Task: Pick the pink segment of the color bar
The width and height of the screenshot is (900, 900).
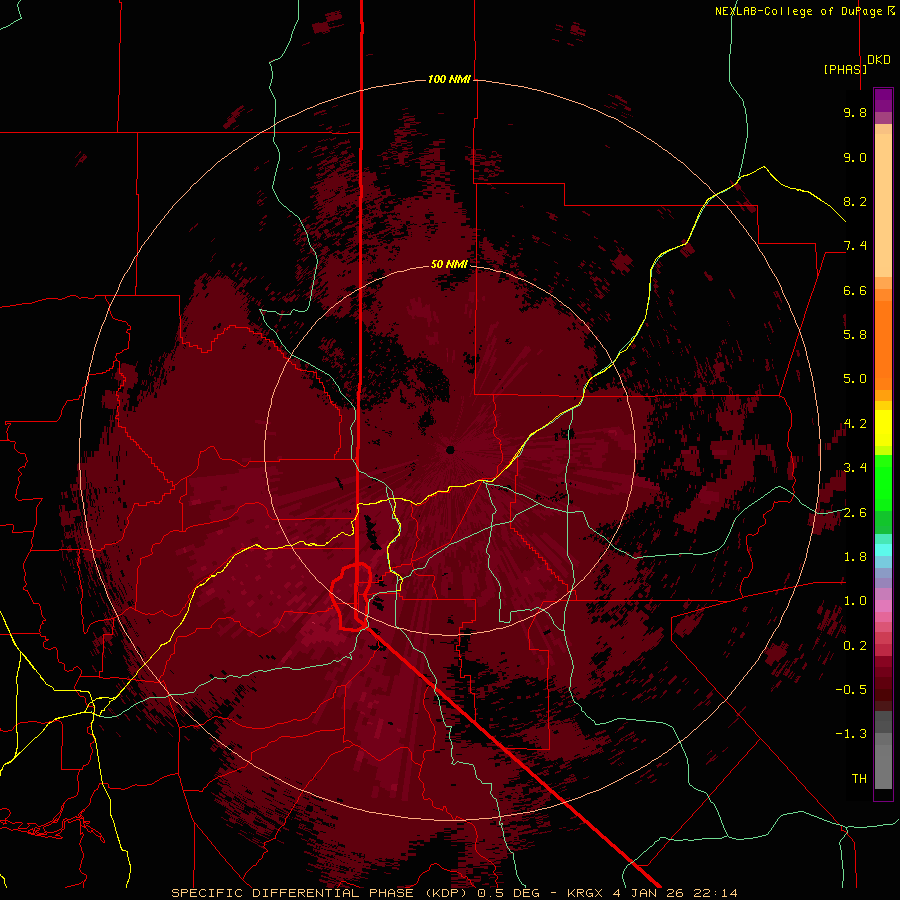Action: 883,605
